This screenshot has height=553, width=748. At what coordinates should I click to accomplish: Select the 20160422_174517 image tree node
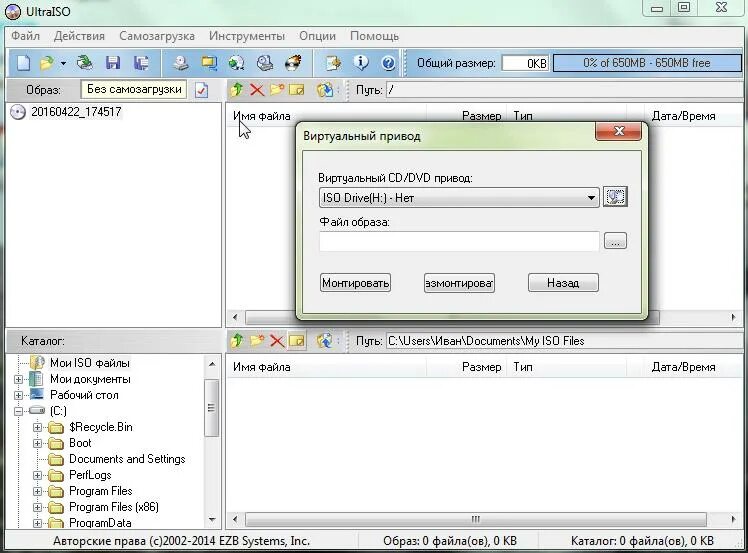(76, 112)
